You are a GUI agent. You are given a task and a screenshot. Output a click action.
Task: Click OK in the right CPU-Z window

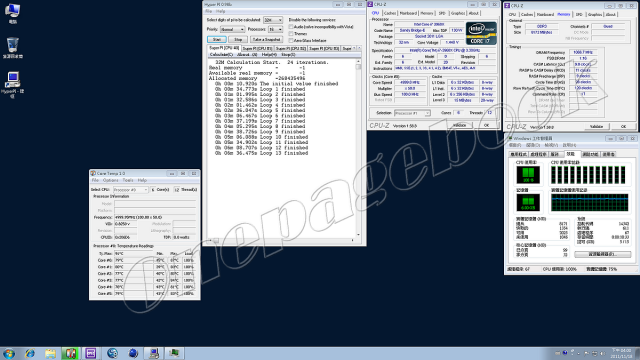click(623, 127)
